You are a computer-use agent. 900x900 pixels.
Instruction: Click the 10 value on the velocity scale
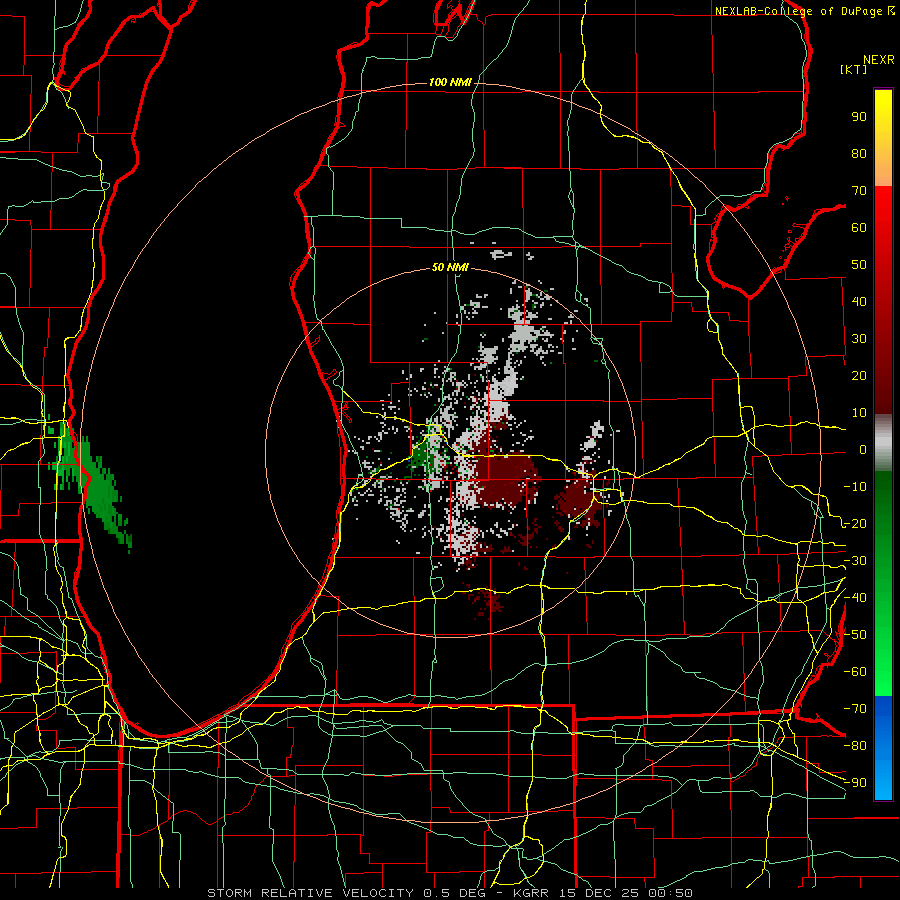pos(859,413)
